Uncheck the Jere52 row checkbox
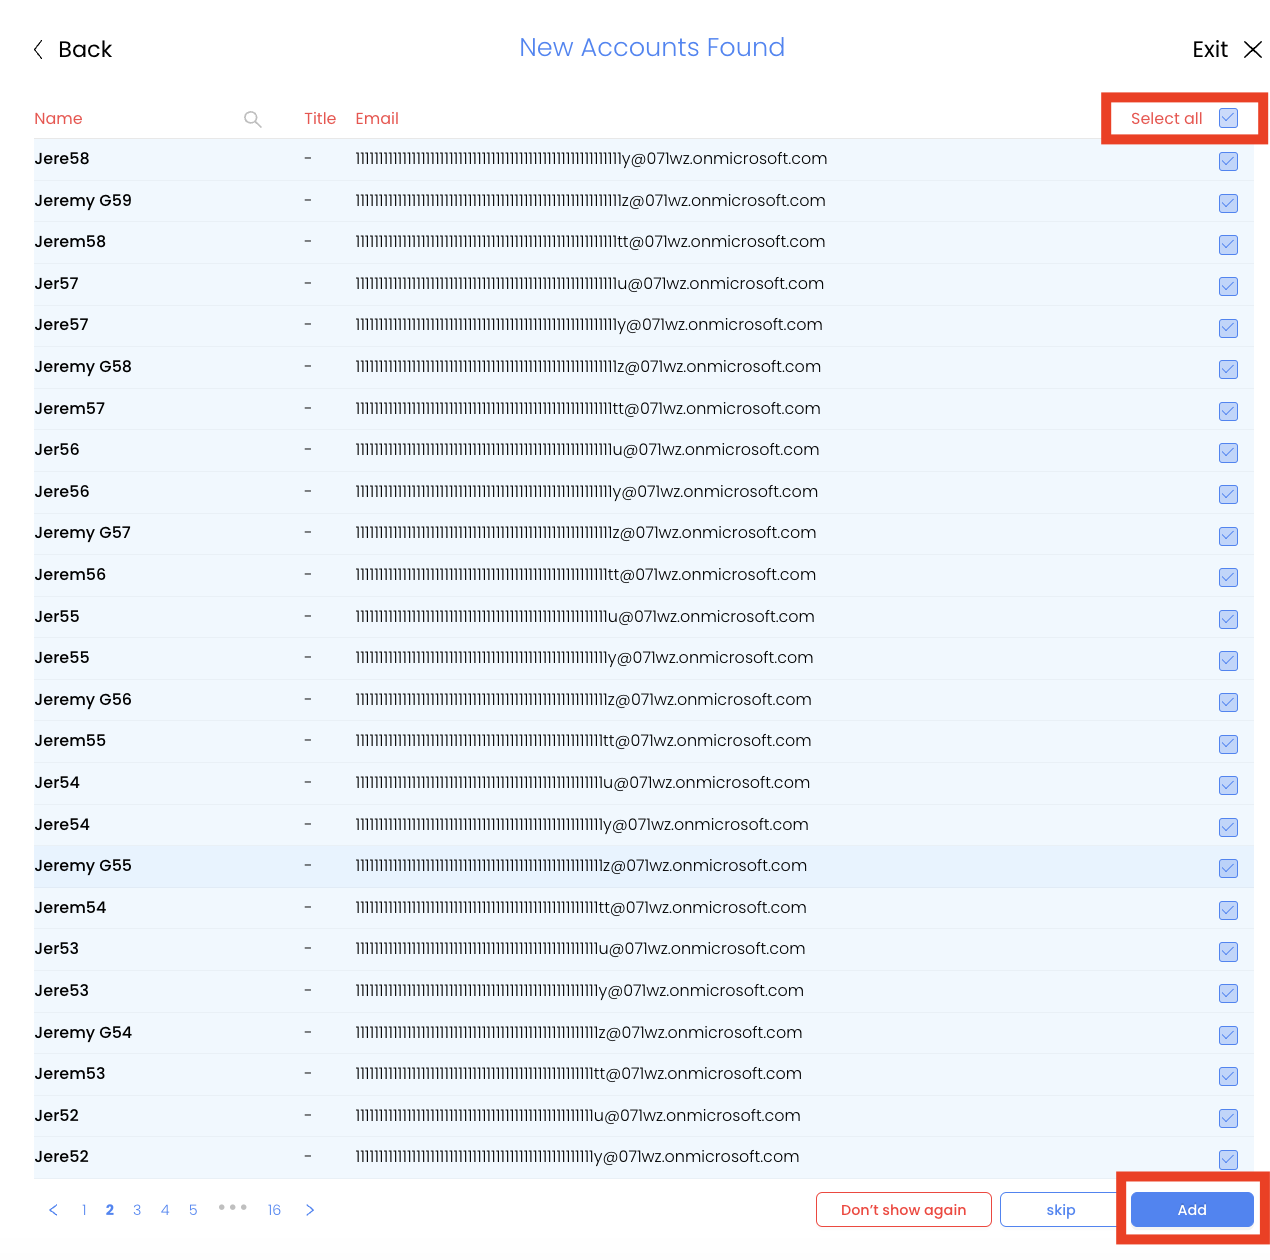Screen dimensions: 1270x1260 (x=1228, y=1160)
